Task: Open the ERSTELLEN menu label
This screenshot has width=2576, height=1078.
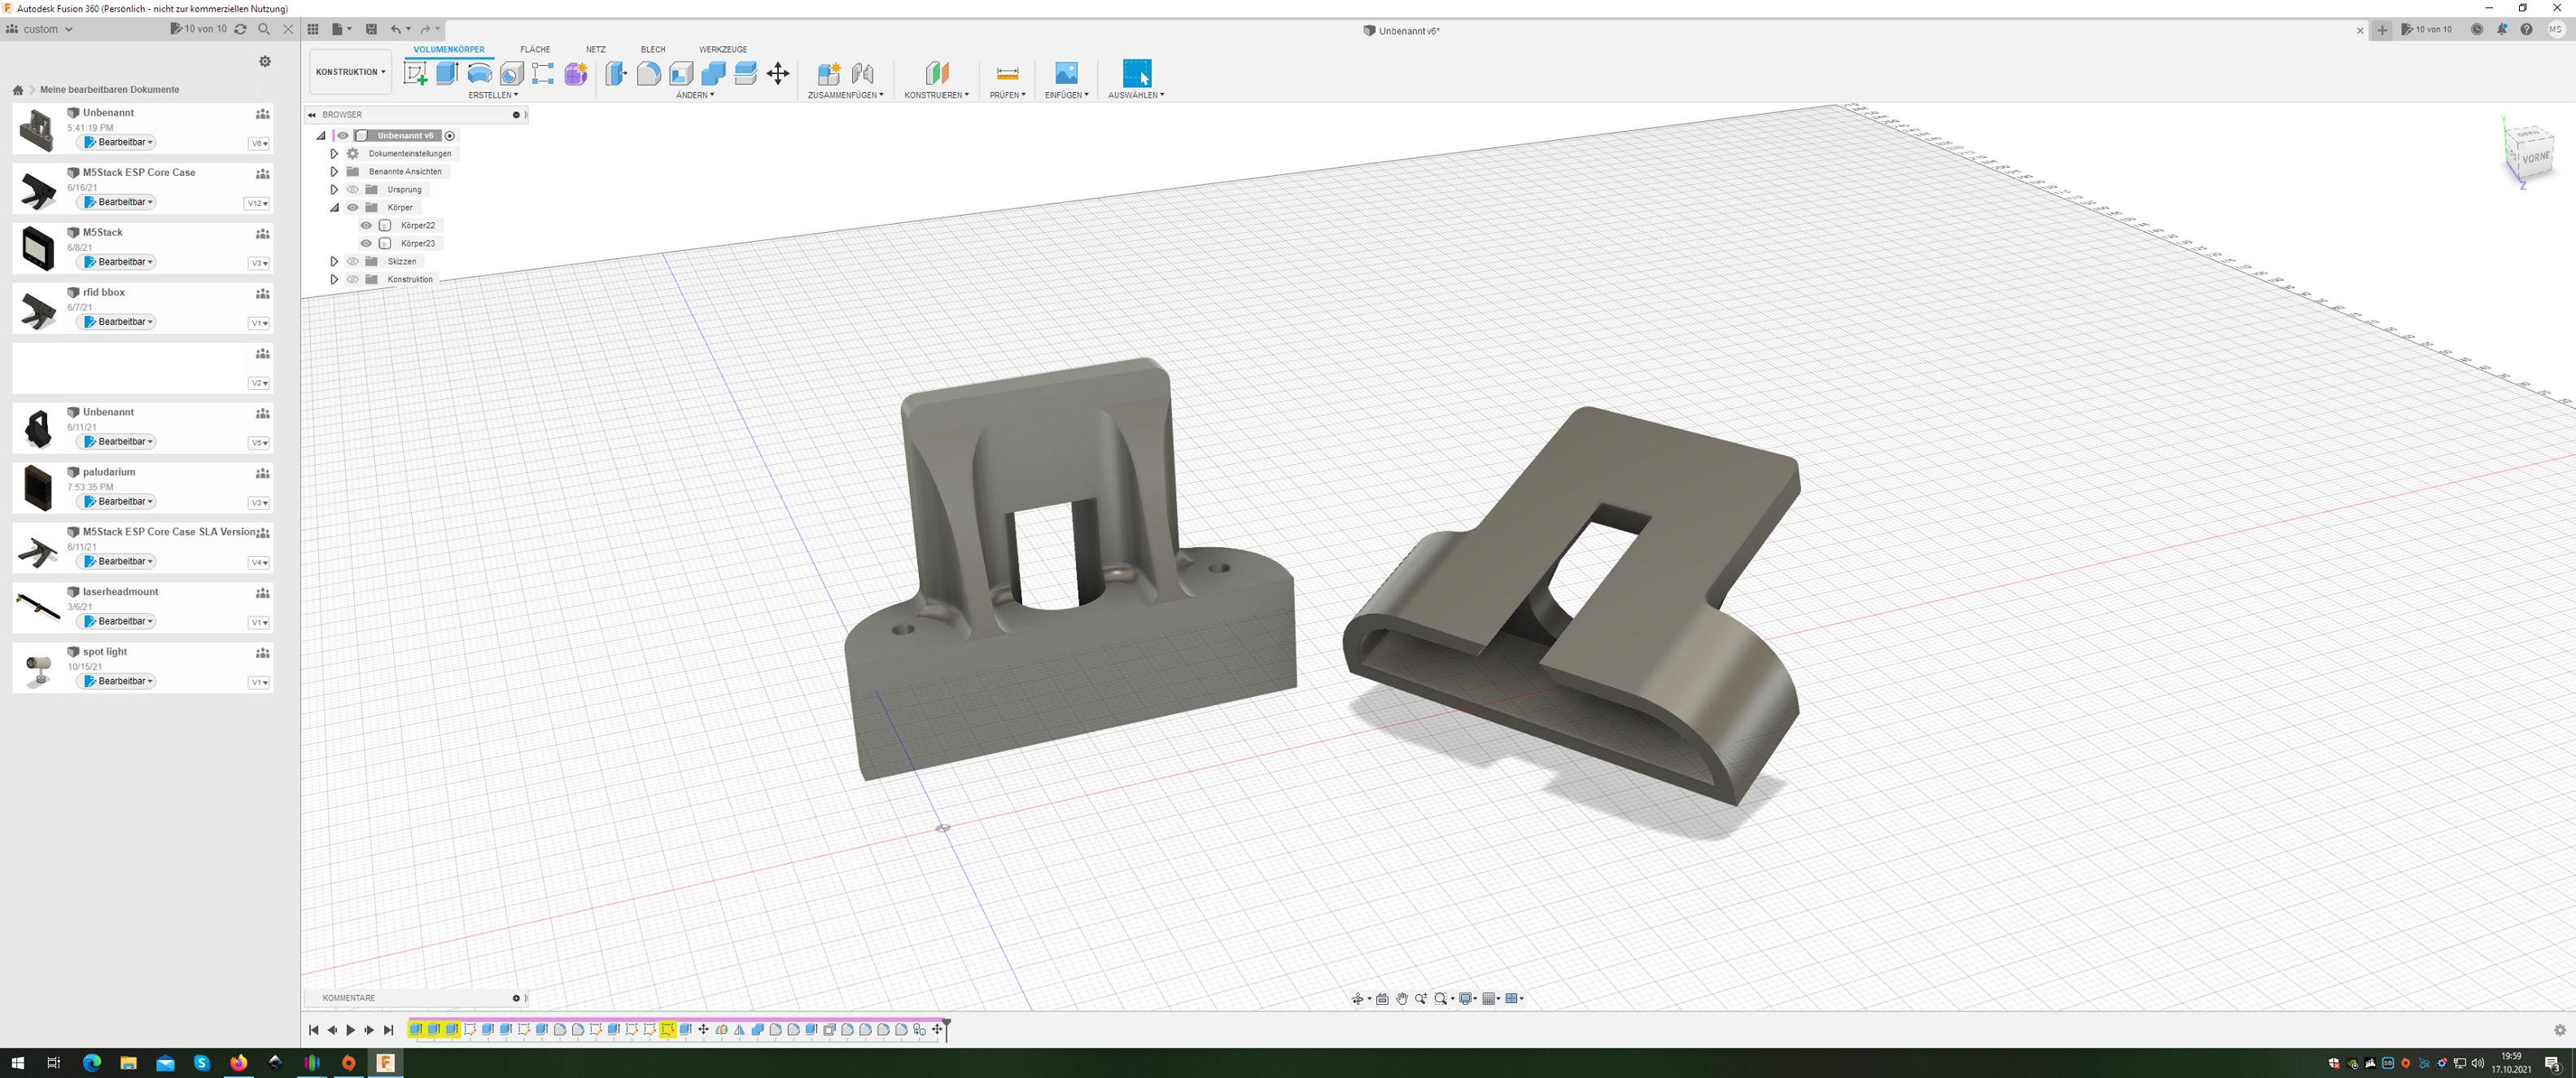Action: pos(493,95)
